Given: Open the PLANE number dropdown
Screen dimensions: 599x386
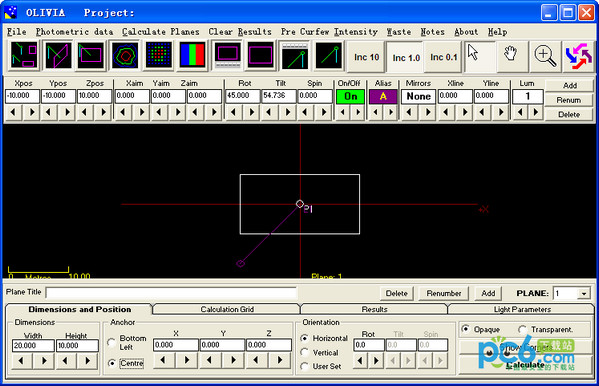Looking at the screenshot, I should 584,294.
